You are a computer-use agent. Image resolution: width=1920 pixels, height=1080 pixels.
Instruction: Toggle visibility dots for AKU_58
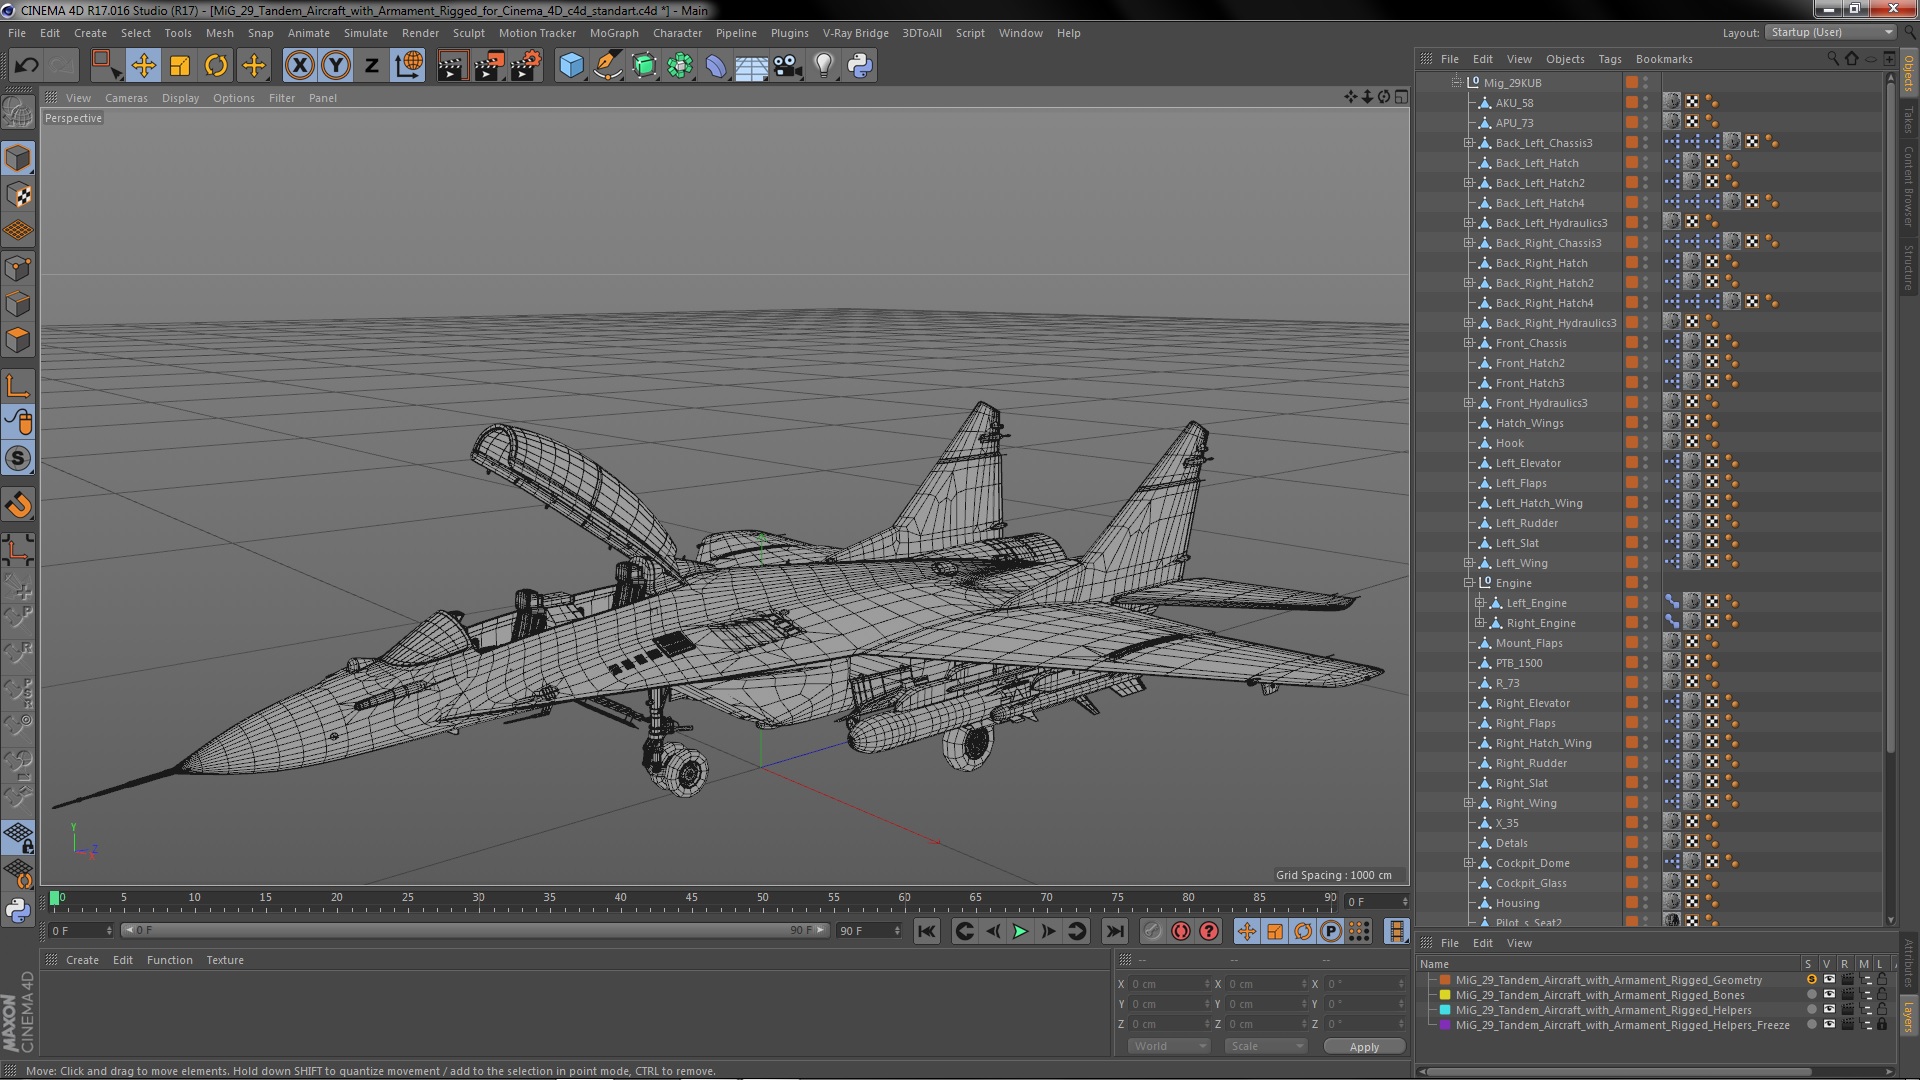[1645, 102]
